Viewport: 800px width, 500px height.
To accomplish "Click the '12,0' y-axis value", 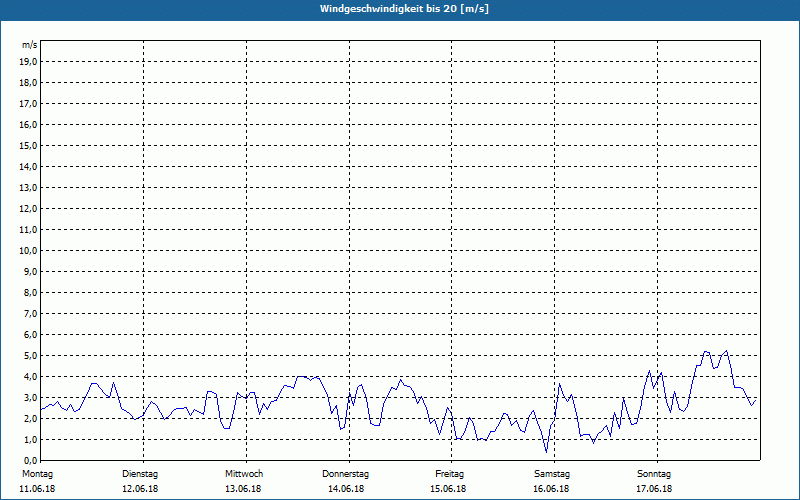I will [x=28, y=209].
